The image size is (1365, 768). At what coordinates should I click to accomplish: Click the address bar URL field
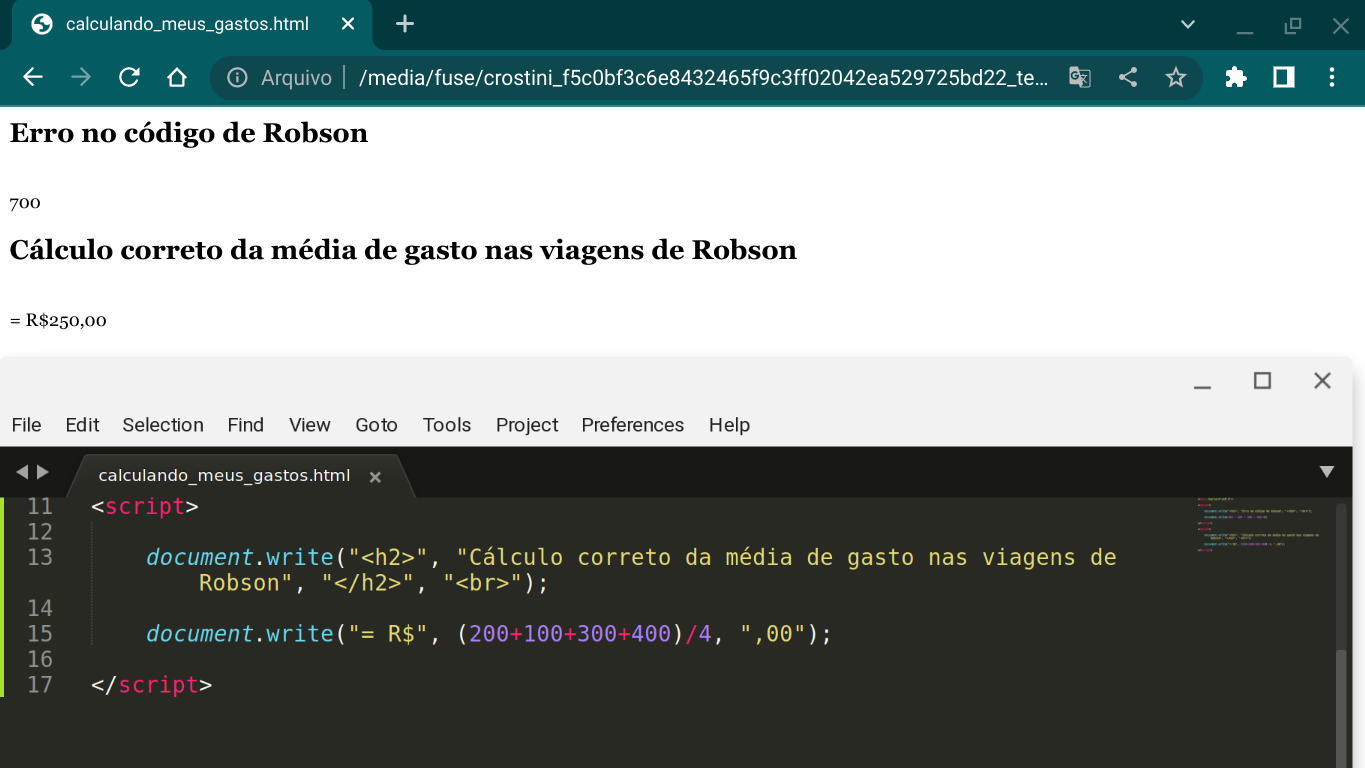[704, 77]
